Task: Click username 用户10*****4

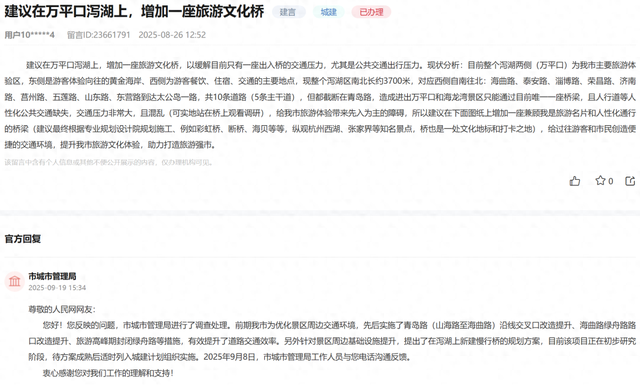Action: (x=29, y=35)
